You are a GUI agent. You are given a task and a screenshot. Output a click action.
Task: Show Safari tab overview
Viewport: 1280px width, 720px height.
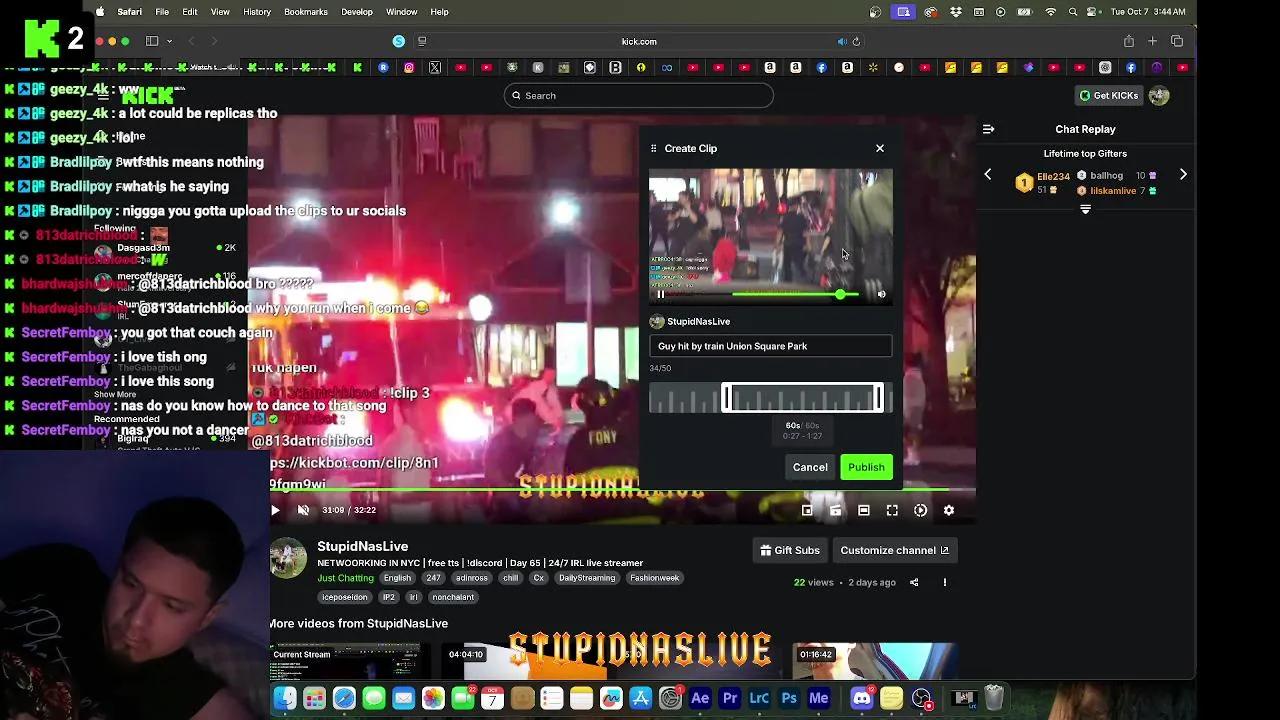[1177, 41]
